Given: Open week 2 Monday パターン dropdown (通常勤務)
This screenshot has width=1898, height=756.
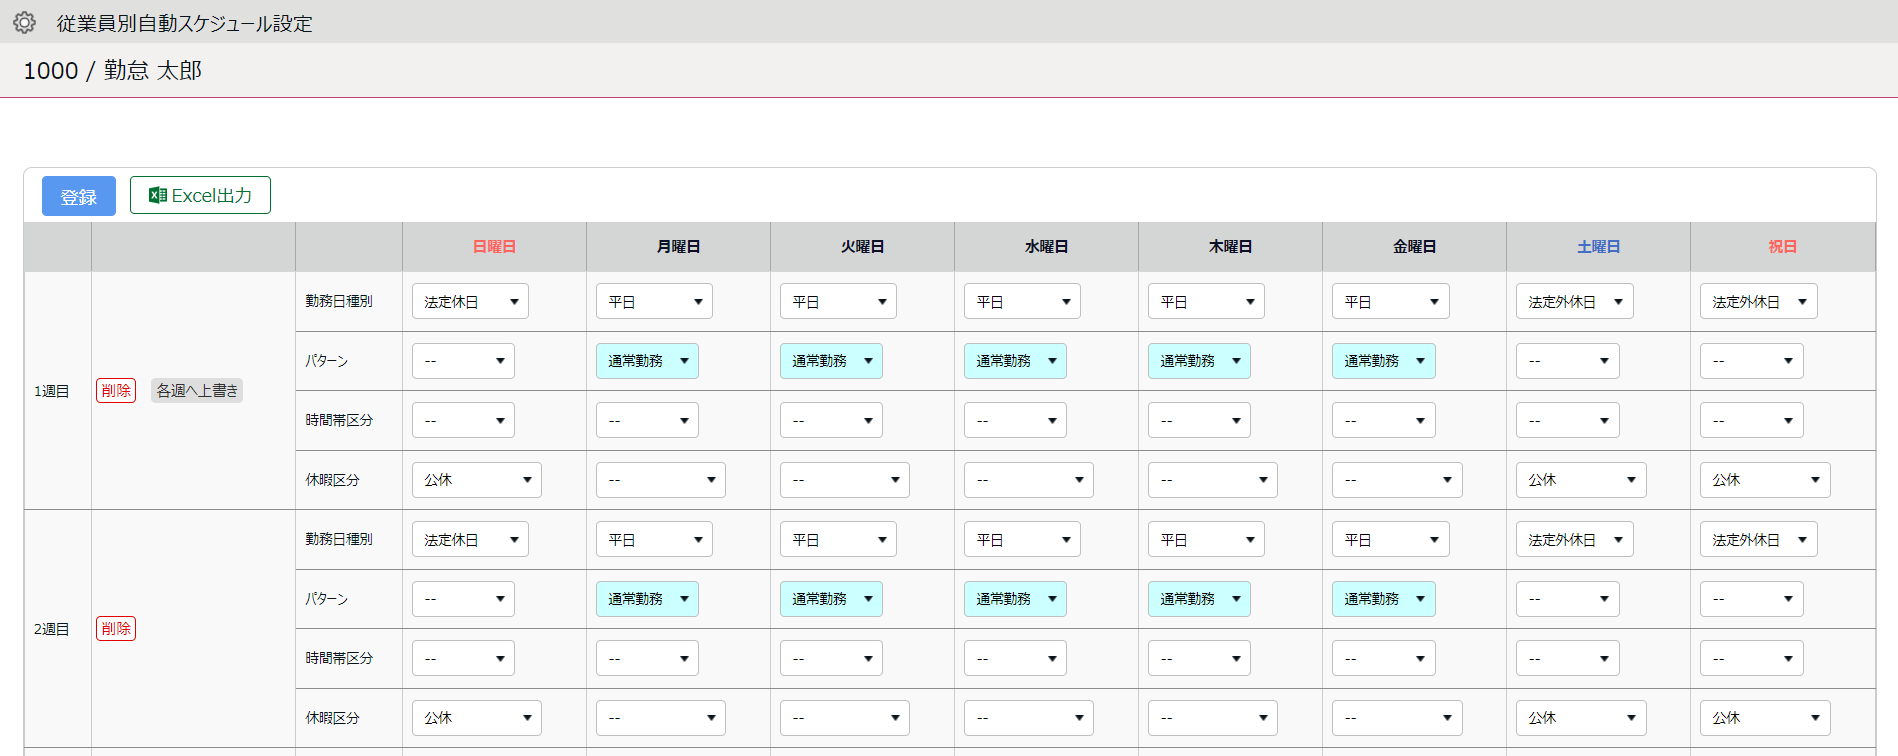Looking at the screenshot, I should [x=647, y=599].
